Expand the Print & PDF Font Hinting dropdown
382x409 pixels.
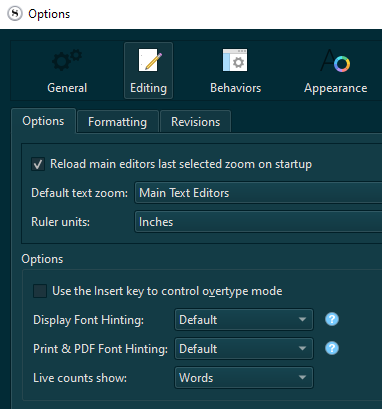(244, 349)
